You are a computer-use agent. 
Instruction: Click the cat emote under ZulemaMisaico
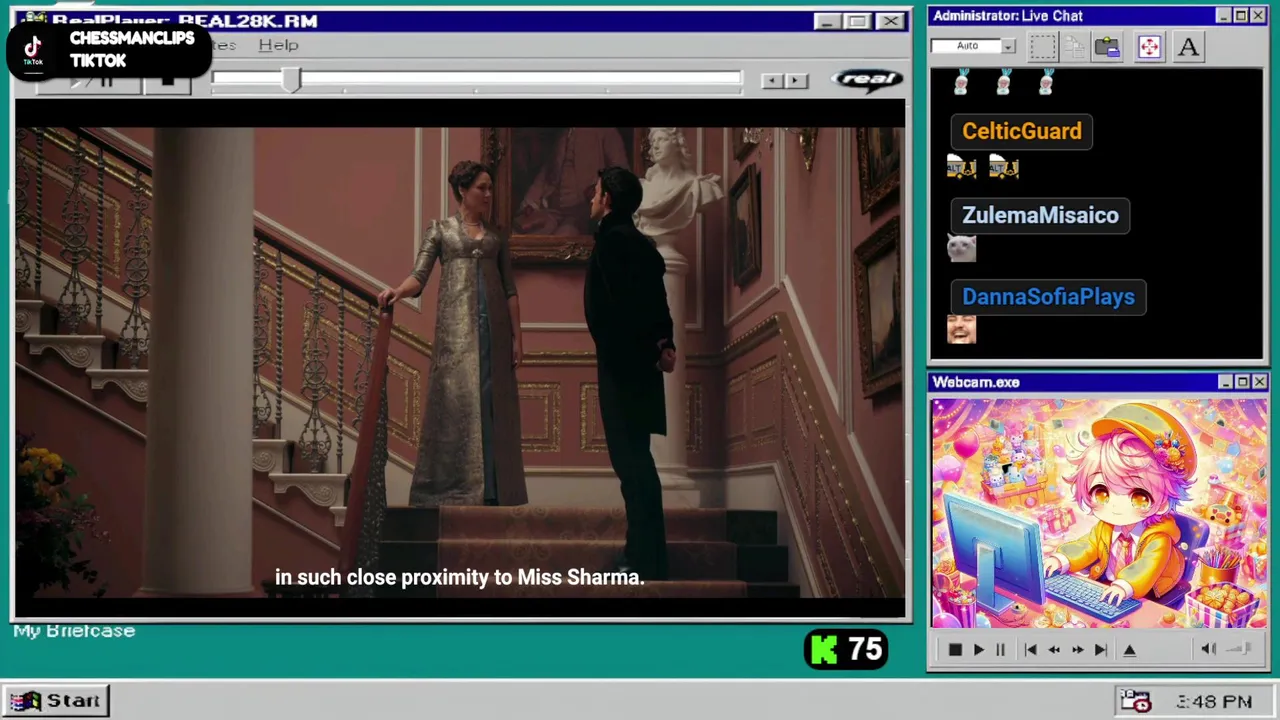tap(961, 248)
